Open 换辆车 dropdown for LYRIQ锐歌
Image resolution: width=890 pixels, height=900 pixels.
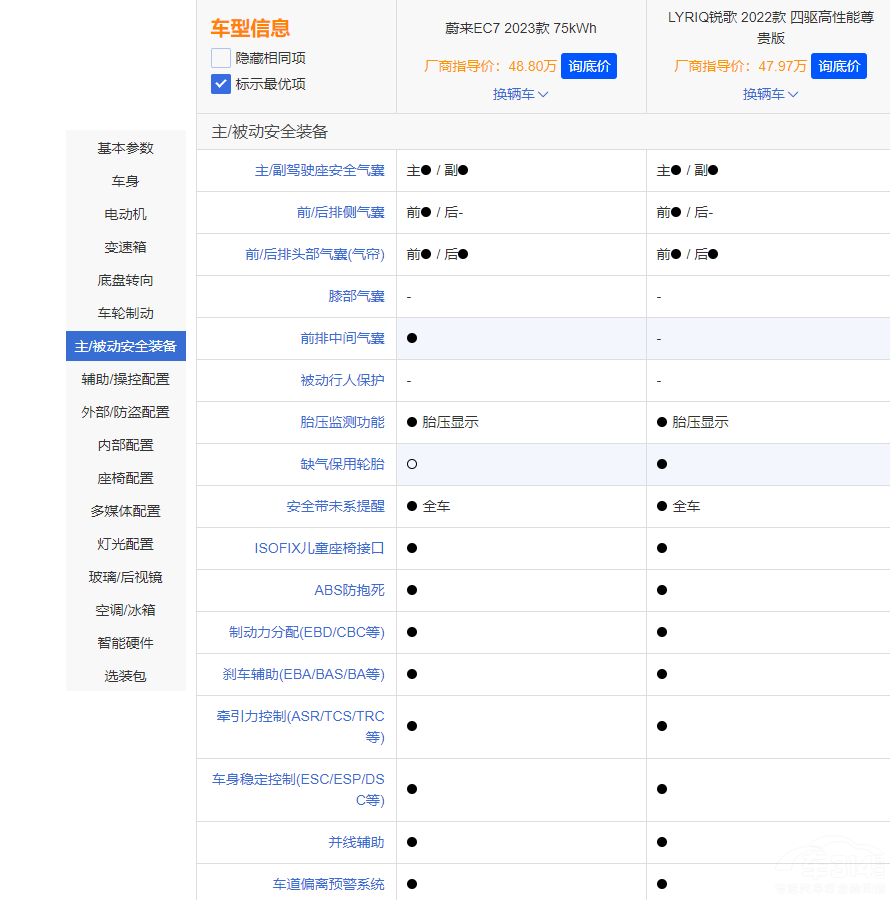[x=770, y=94]
